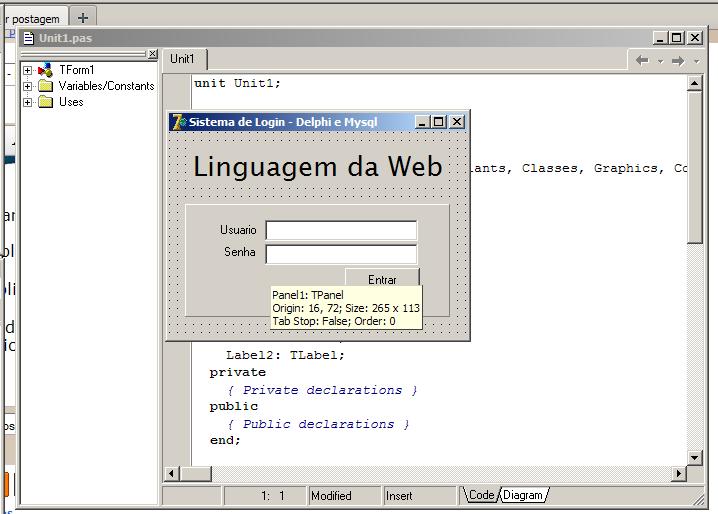Click the Delphi 7 form icon
The image size is (718, 514).
pos(178,122)
